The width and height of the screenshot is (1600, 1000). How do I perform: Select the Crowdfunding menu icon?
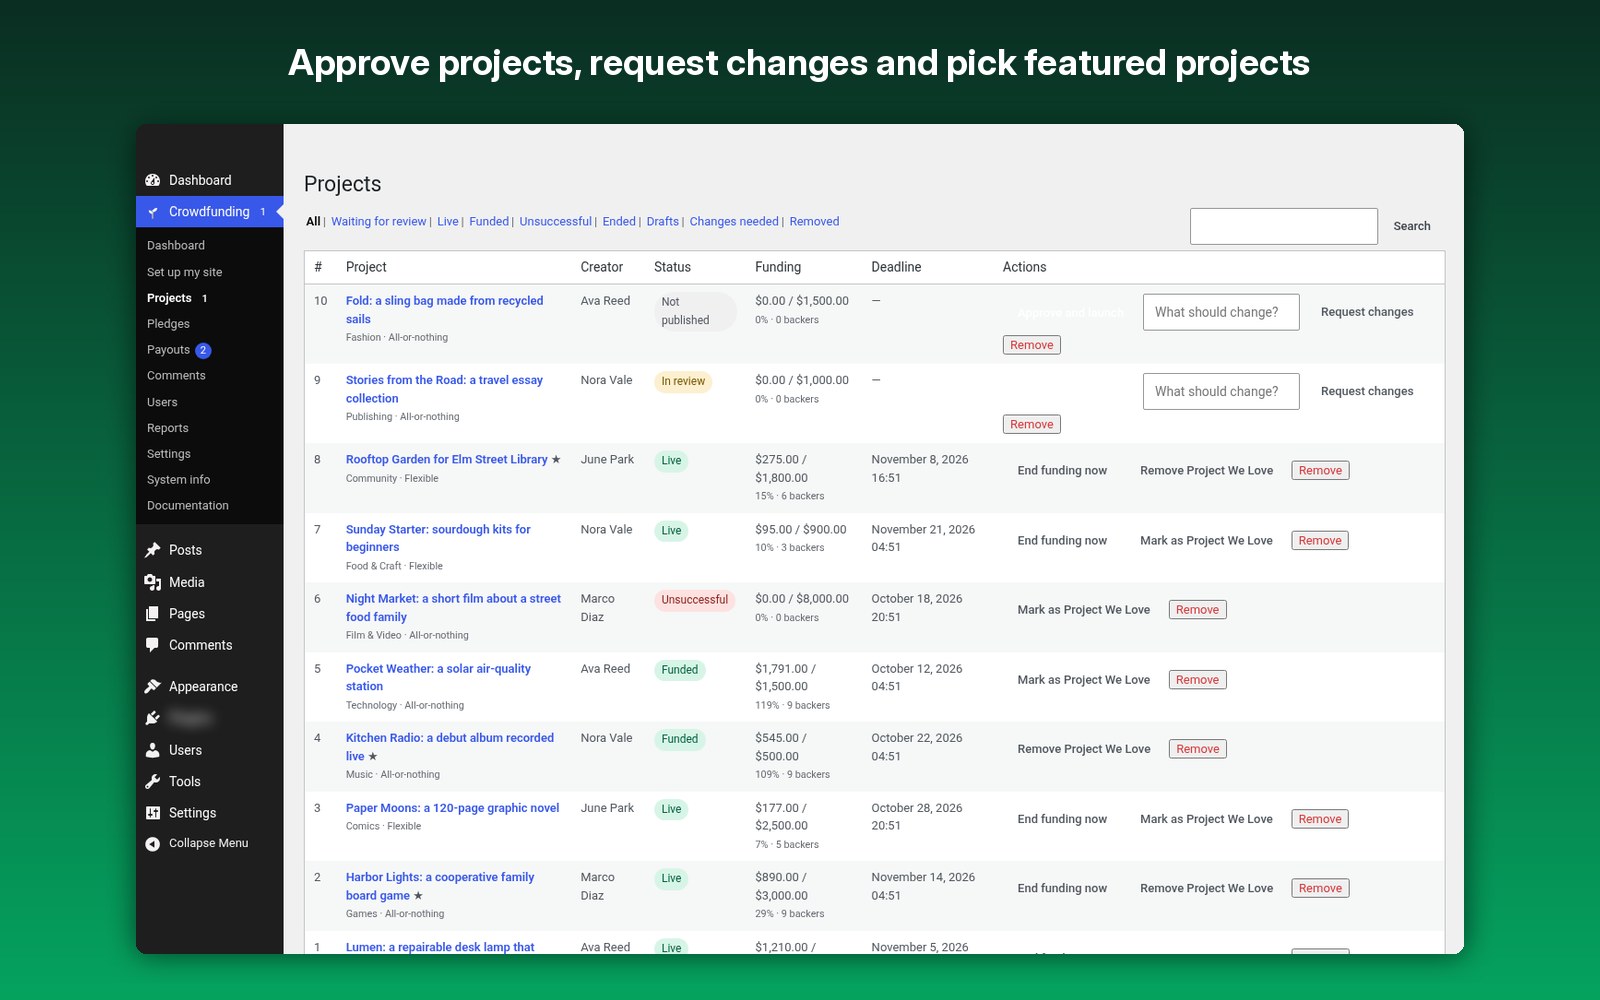[153, 212]
